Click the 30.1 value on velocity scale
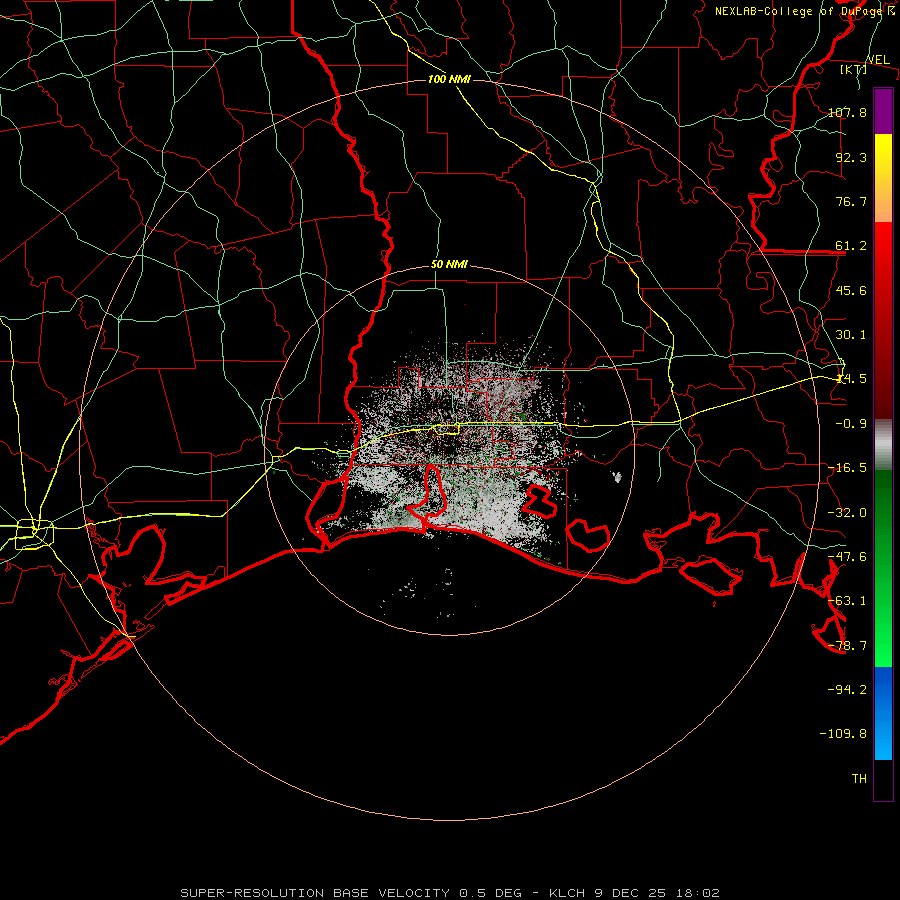Viewport: 900px width, 900px height. click(x=851, y=335)
